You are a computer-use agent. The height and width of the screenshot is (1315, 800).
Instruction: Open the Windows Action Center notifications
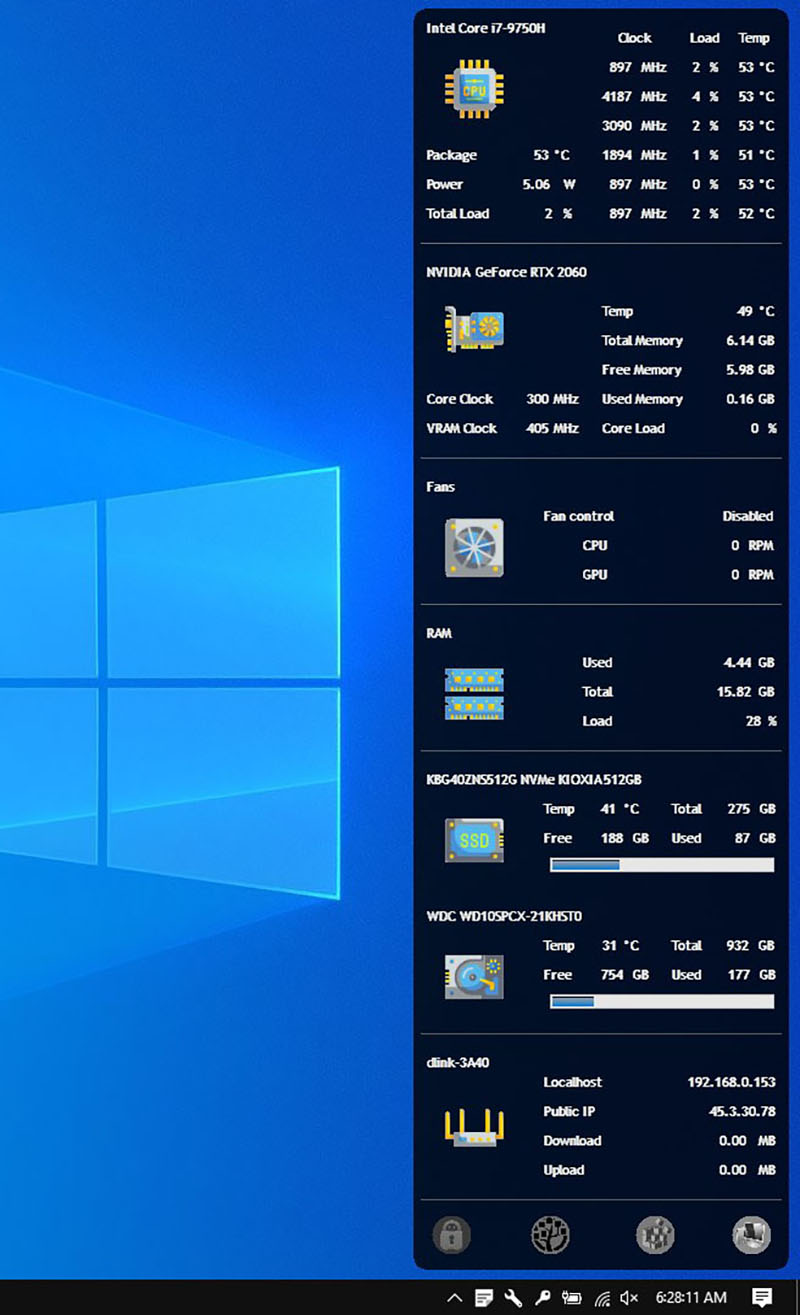click(x=762, y=1298)
